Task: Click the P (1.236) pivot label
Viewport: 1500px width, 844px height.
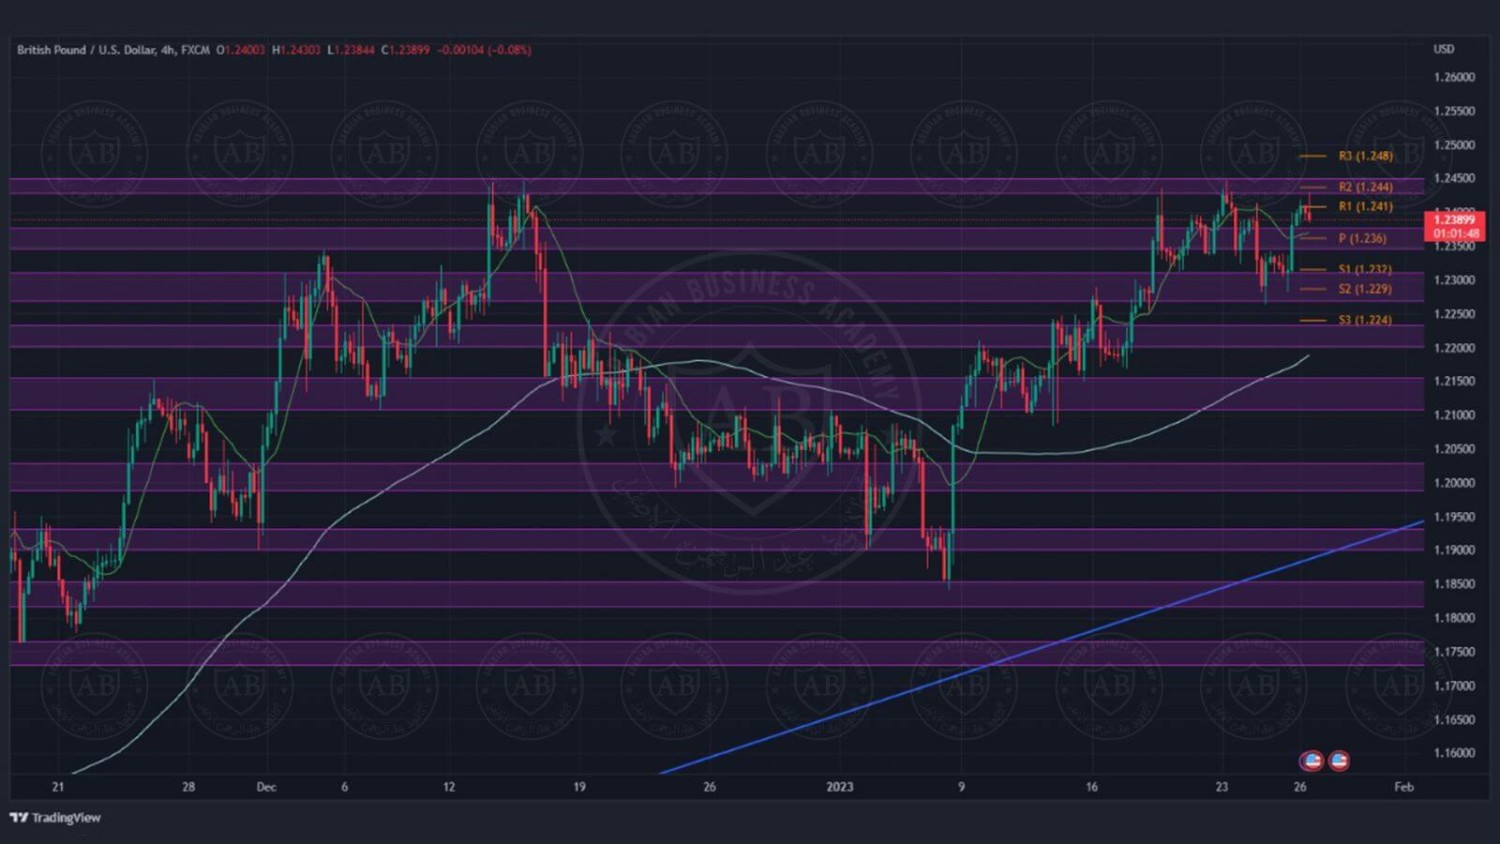Action: coord(1362,238)
